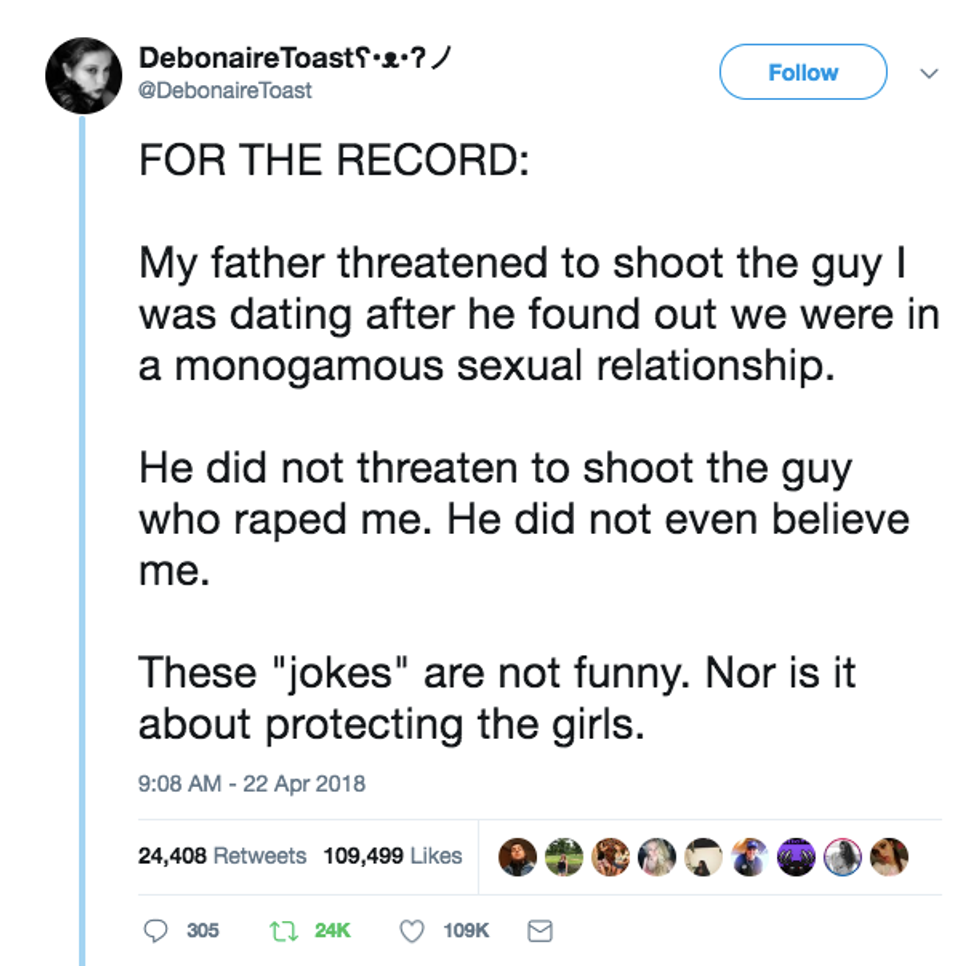This screenshot has width=980, height=966.
Task: Click the envelope direct message icon
Action: click(x=539, y=931)
